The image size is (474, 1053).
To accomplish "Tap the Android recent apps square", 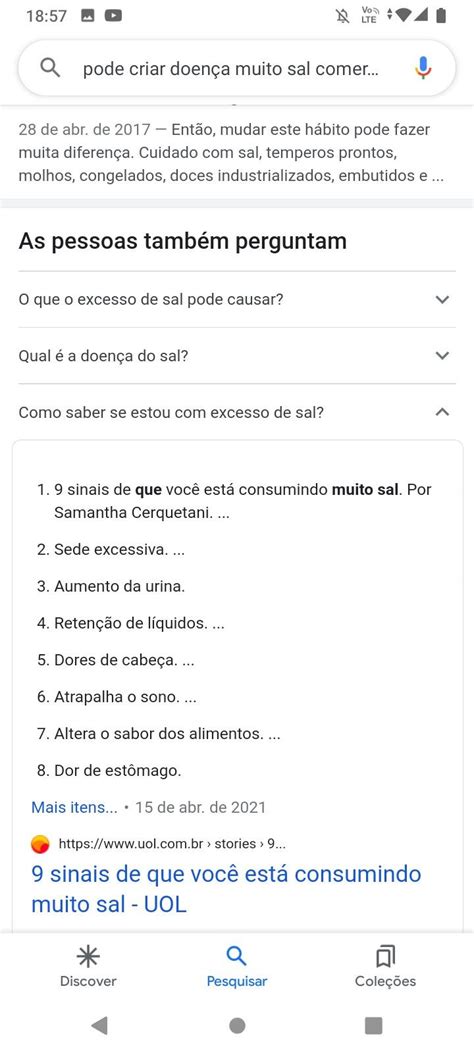I will point(373,1025).
